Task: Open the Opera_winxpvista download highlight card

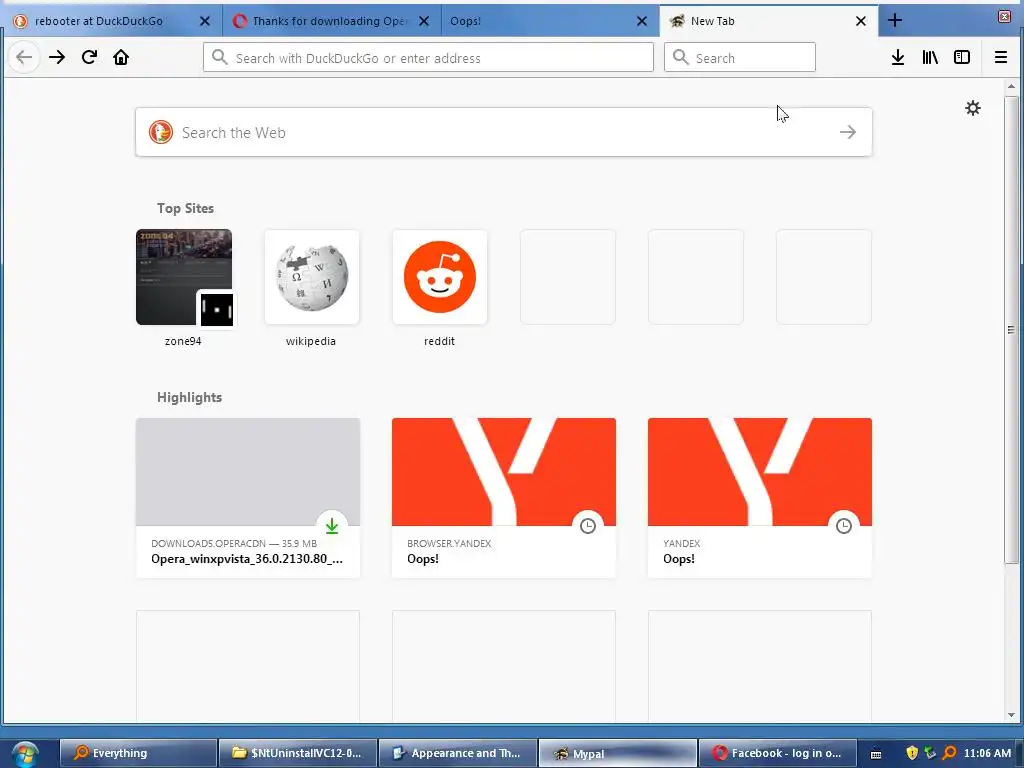Action: point(248,498)
